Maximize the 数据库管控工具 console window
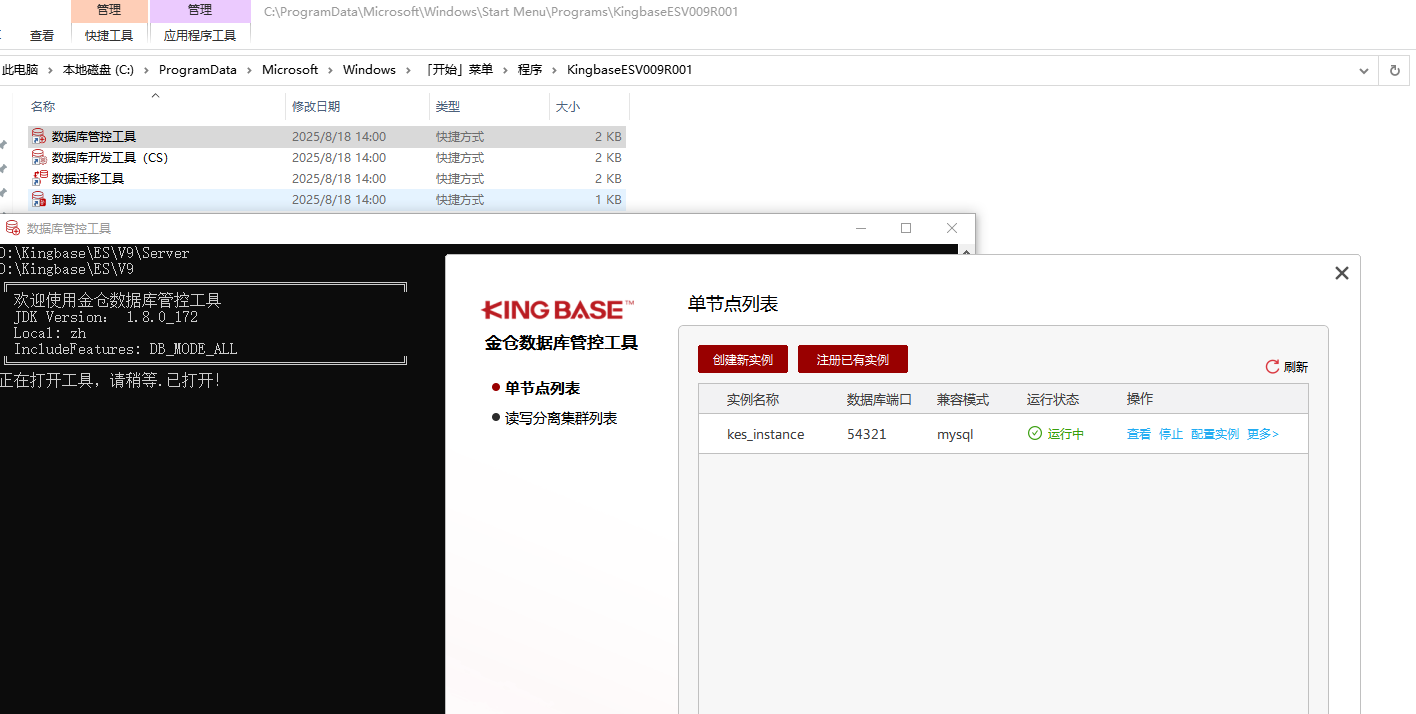The image size is (1416, 714). pyautogui.click(x=906, y=228)
